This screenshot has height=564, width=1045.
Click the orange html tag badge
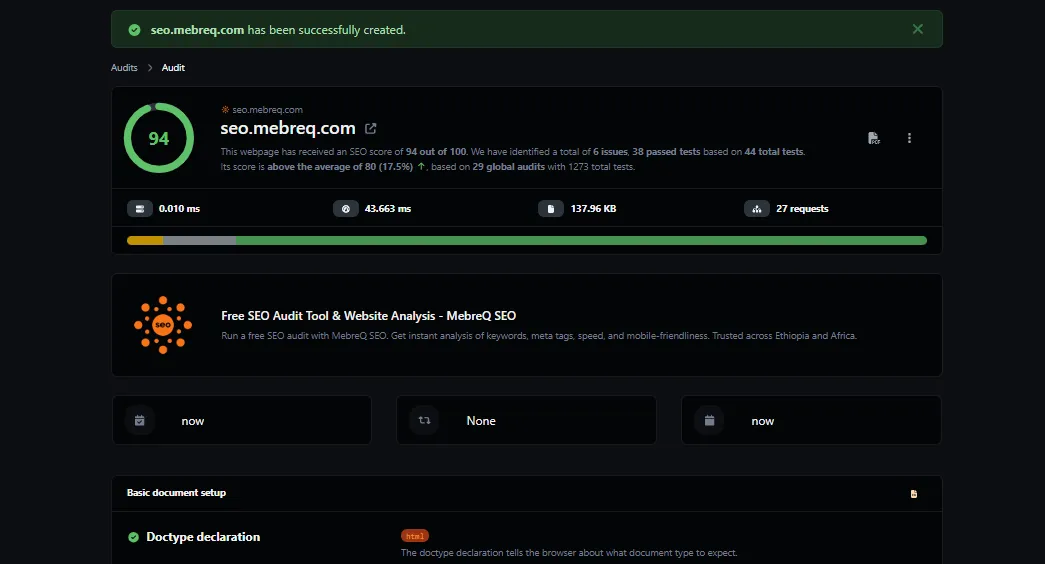pyautogui.click(x=415, y=536)
